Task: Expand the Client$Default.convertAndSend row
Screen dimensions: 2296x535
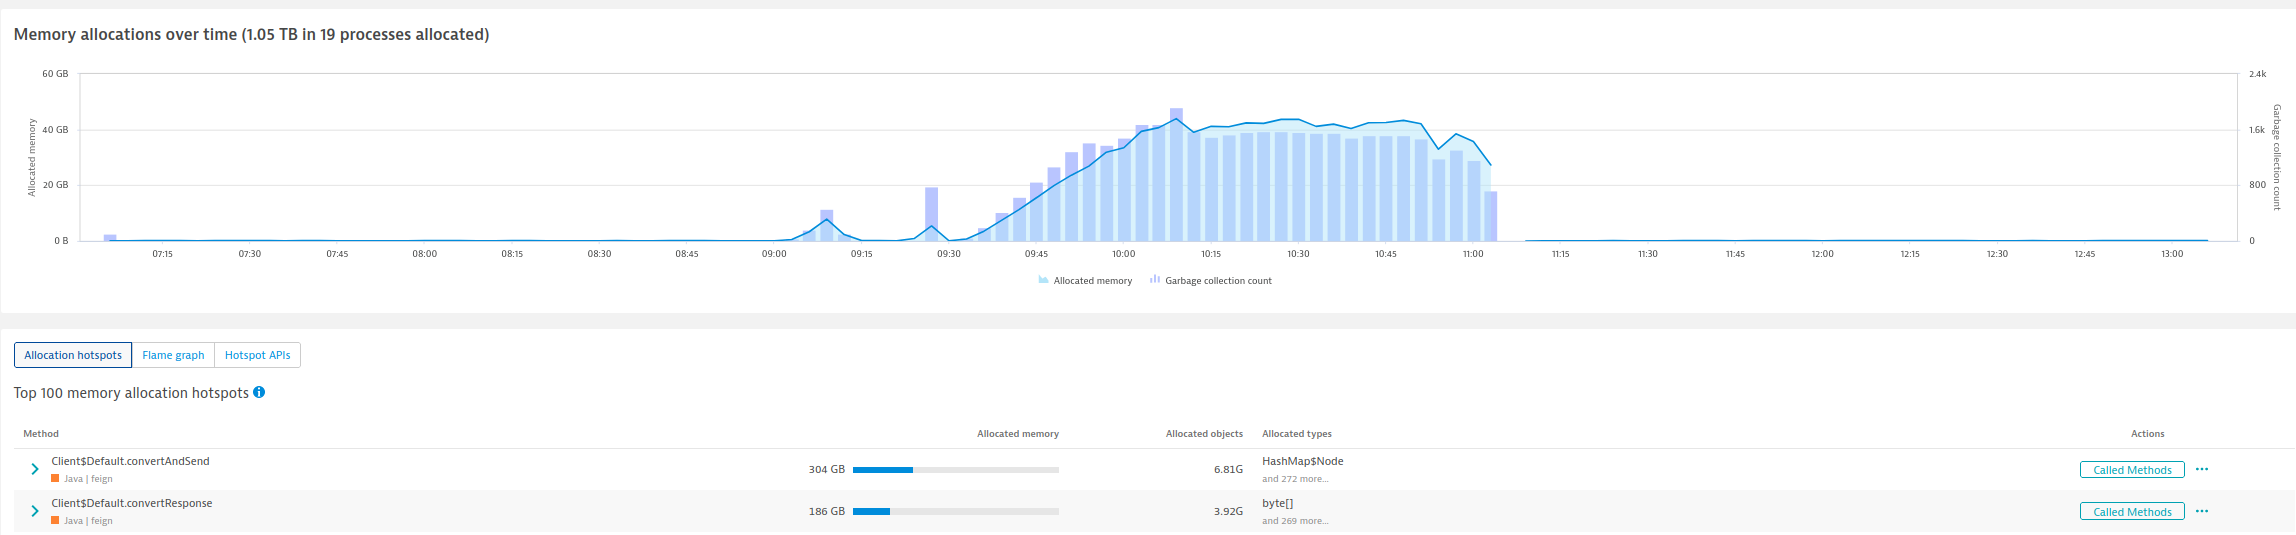Action: click(x=35, y=469)
